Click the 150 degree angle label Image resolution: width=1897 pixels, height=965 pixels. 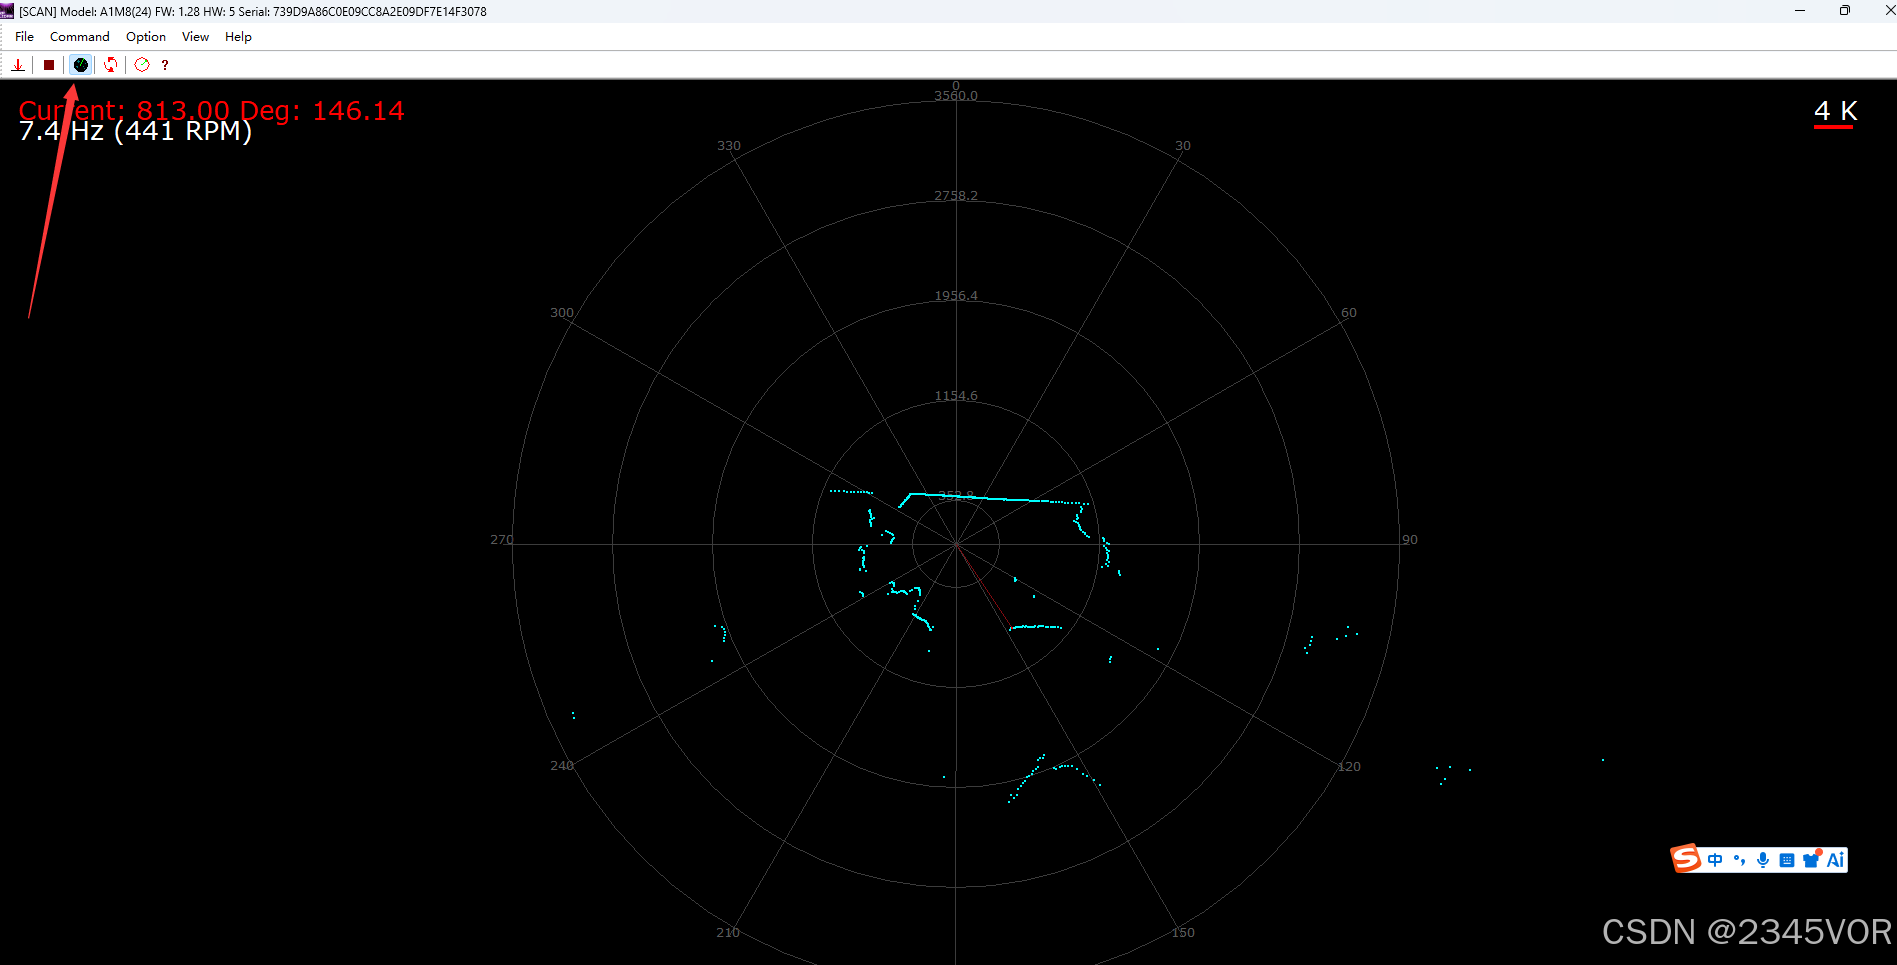(x=1183, y=933)
